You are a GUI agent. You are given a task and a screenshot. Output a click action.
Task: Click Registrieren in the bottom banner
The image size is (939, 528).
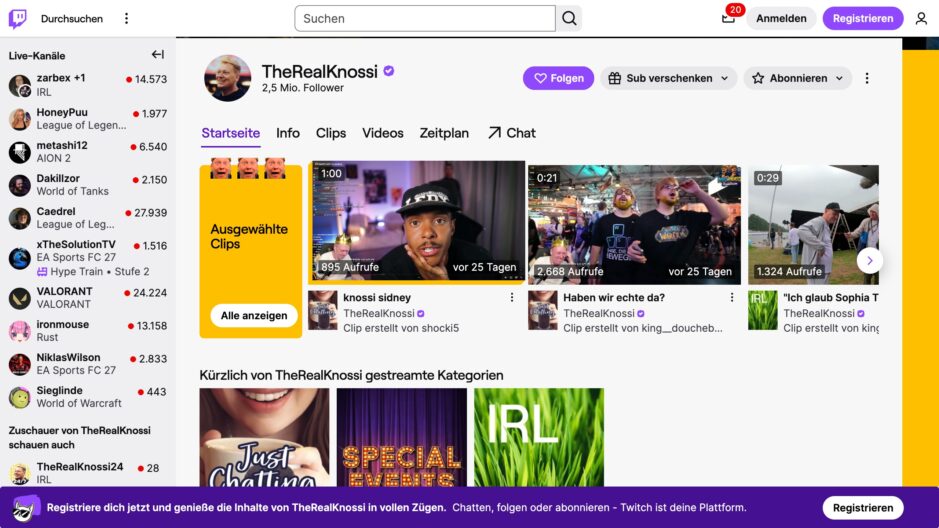[x=863, y=508]
